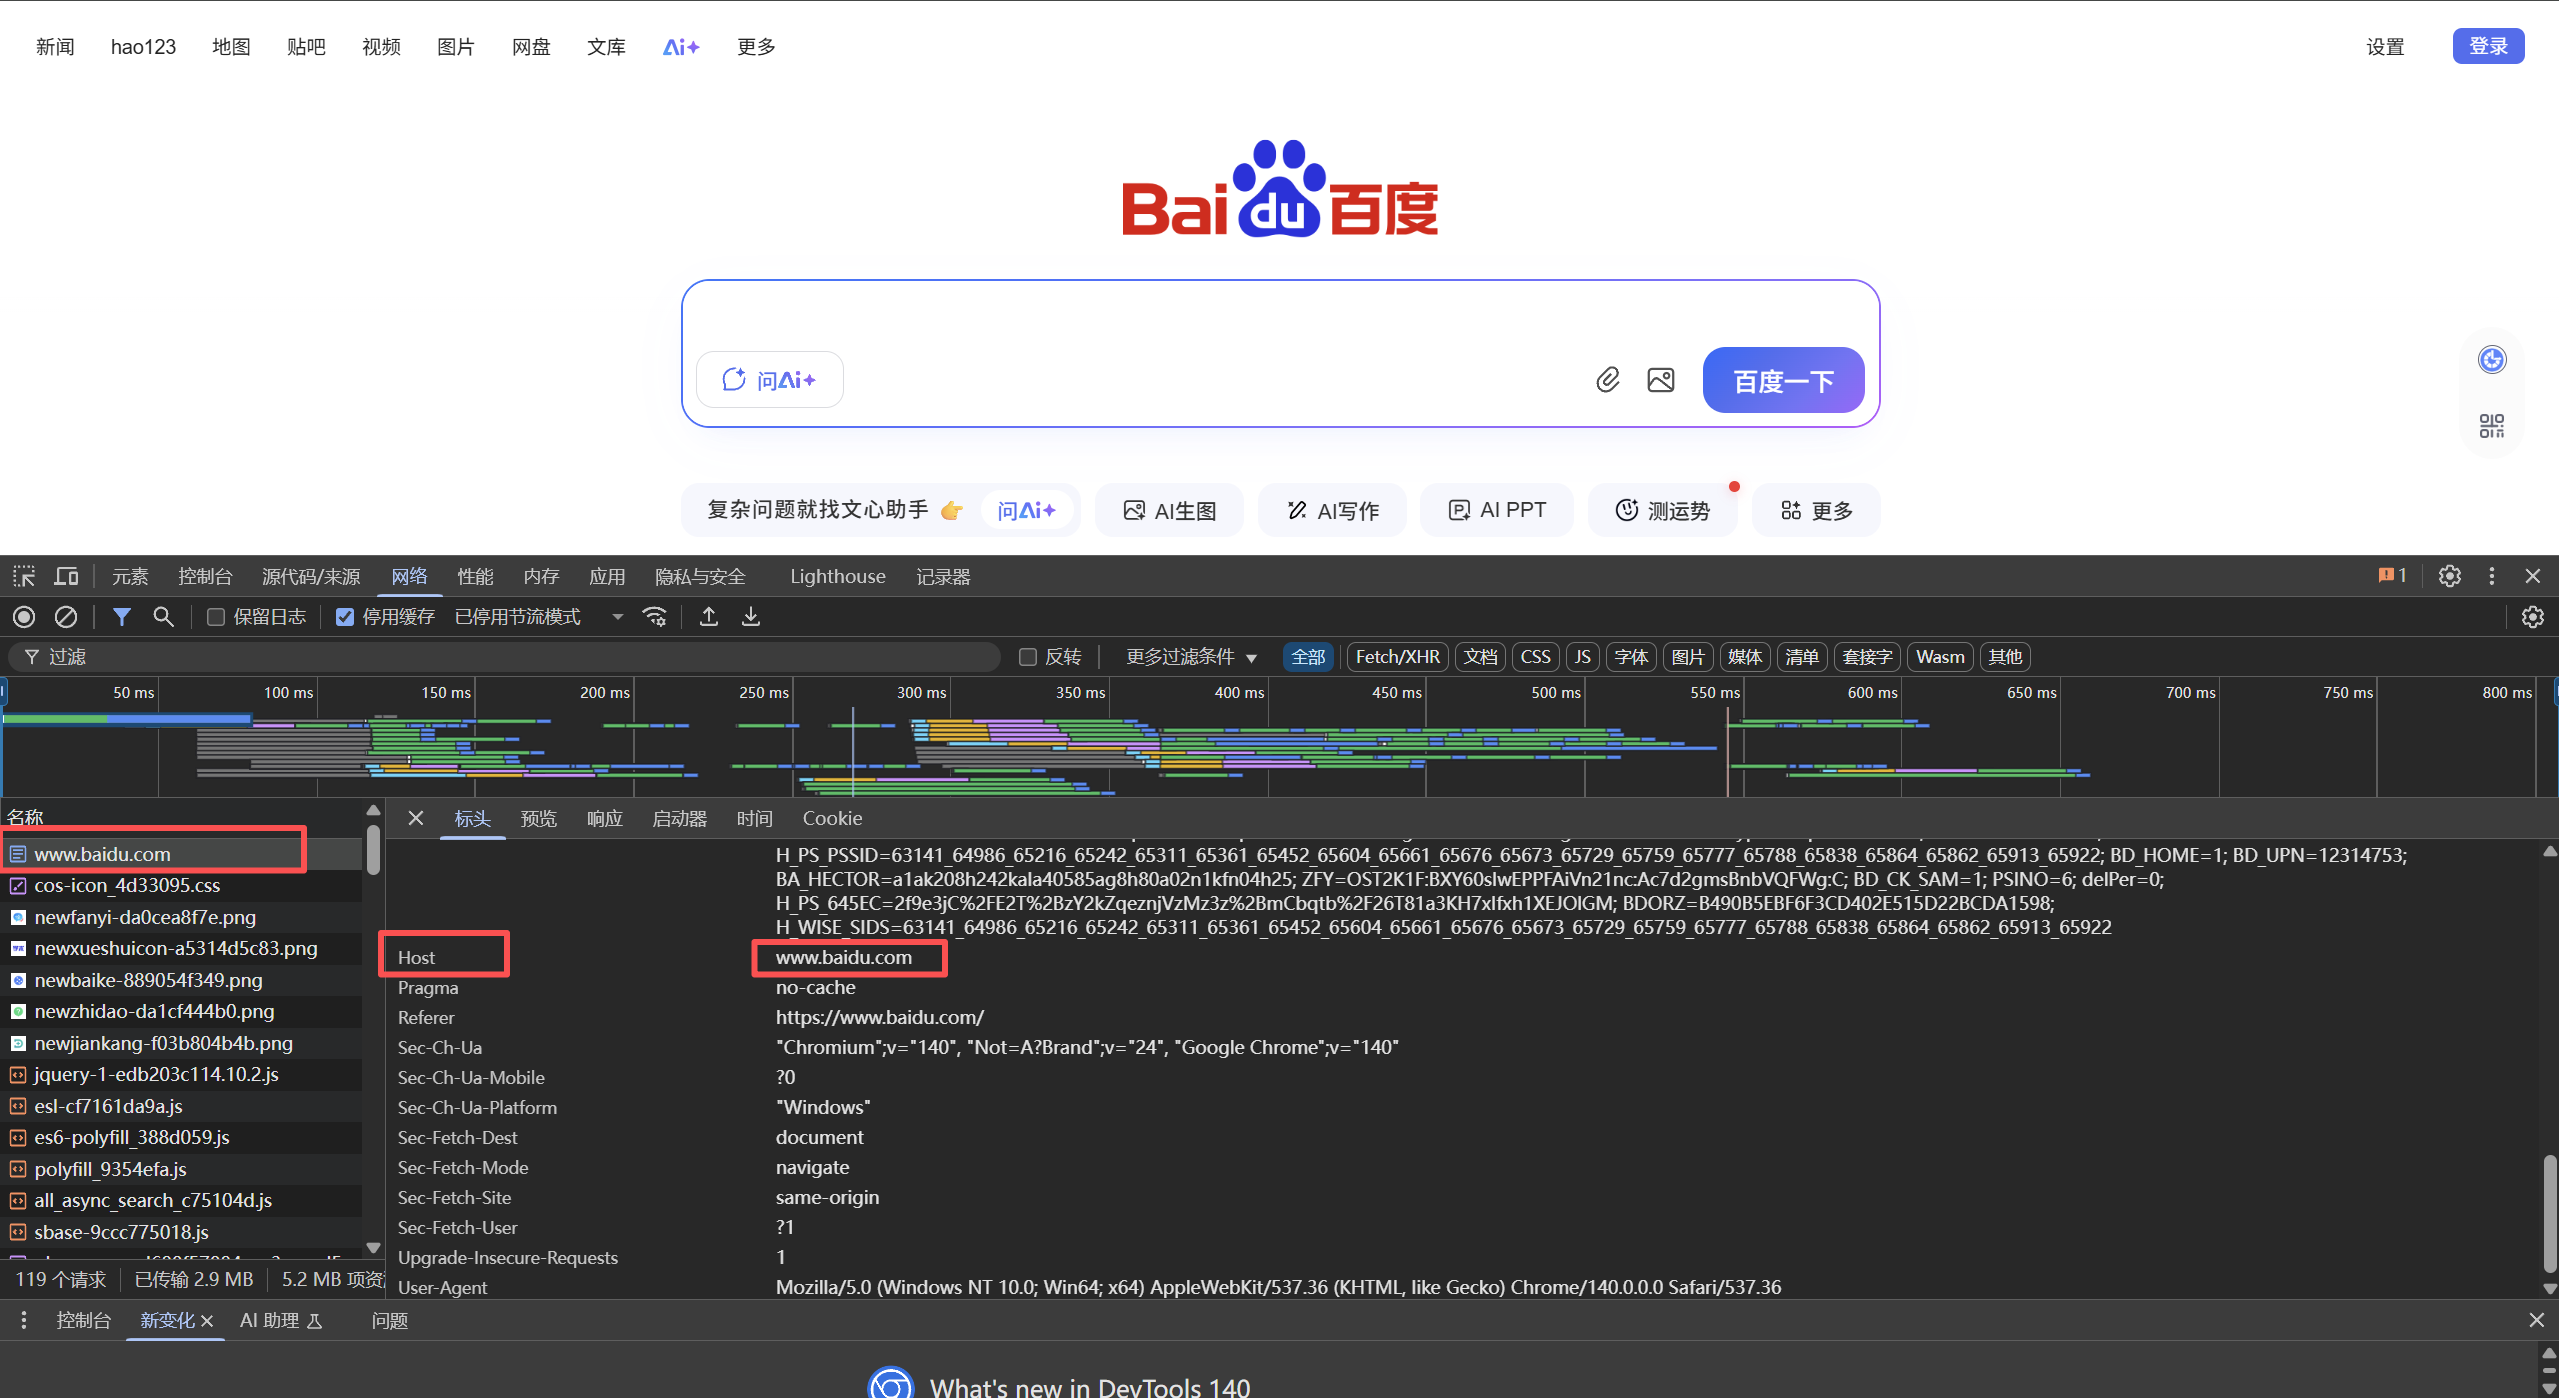The image size is (2559, 1398).
Task: Open the 设置 link
Action: 2385,47
